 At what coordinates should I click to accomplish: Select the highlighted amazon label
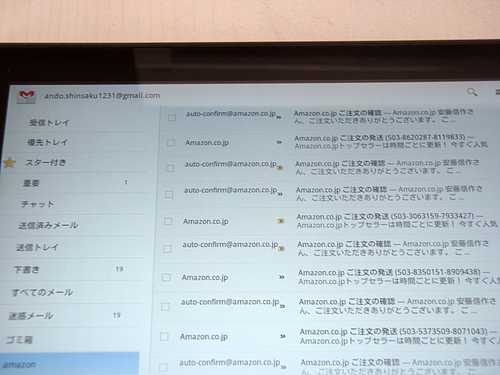[69, 364]
